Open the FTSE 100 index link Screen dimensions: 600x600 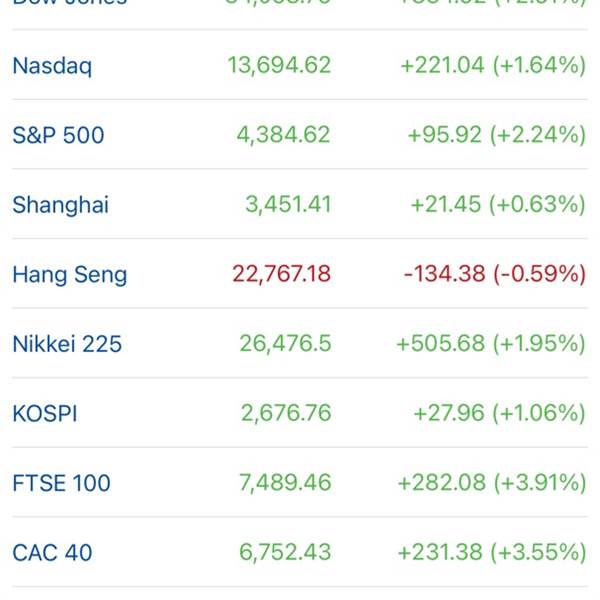pyautogui.click(x=61, y=483)
